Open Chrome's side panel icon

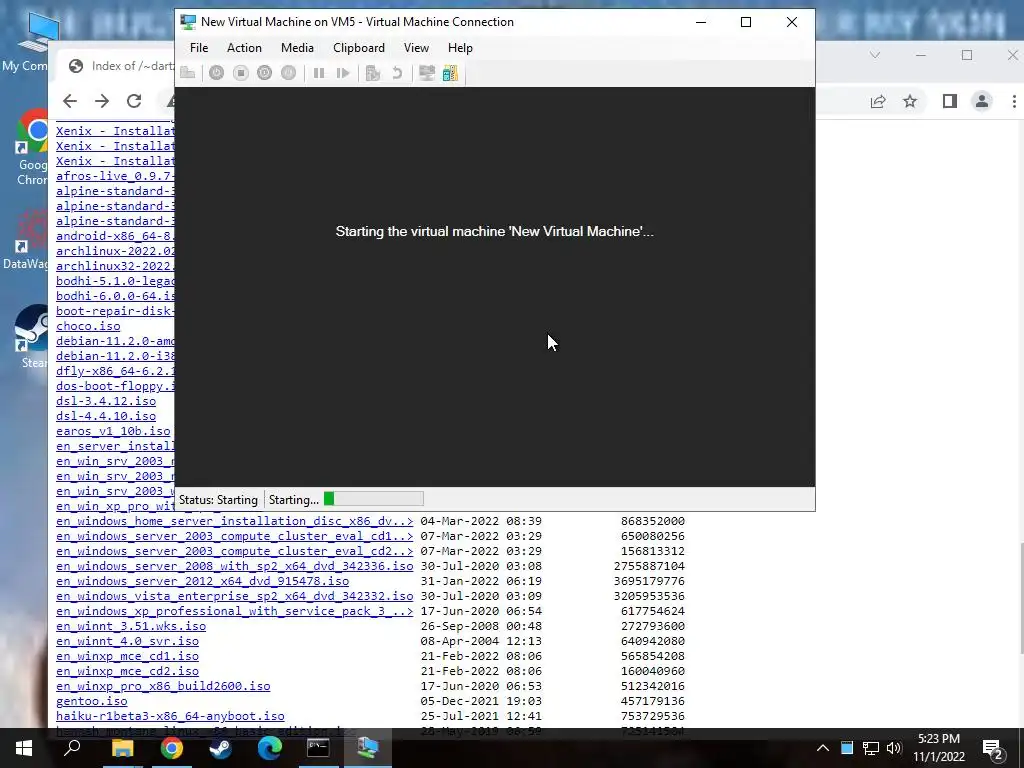pyautogui.click(x=950, y=101)
